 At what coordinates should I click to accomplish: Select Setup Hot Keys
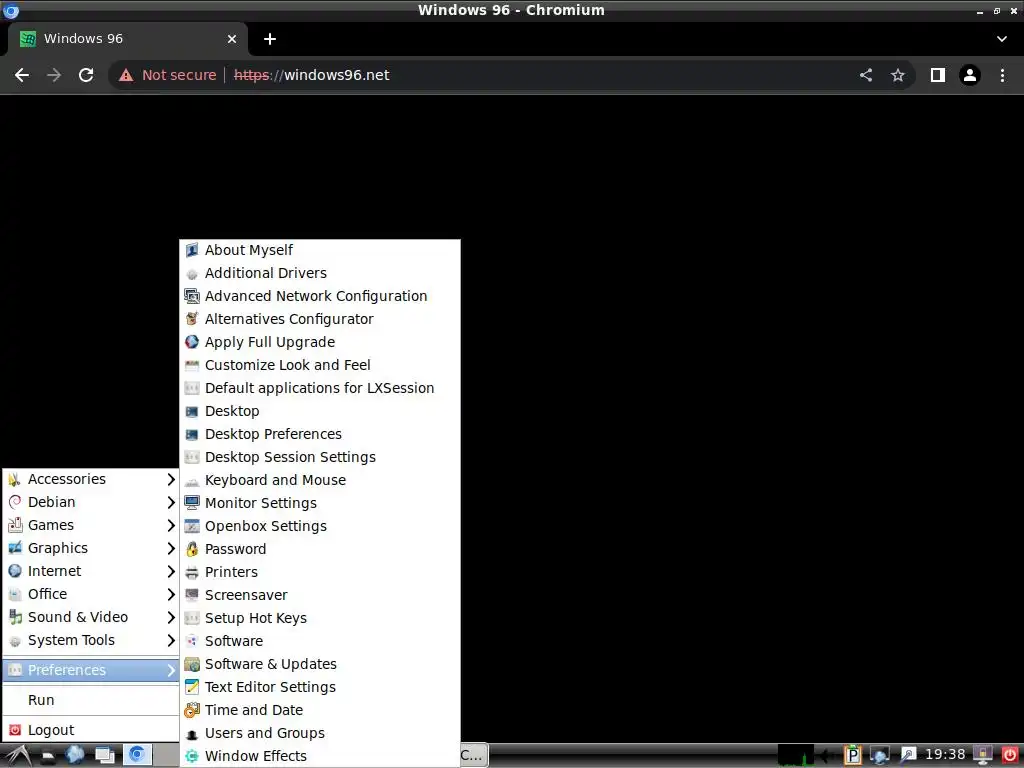click(320, 618)
